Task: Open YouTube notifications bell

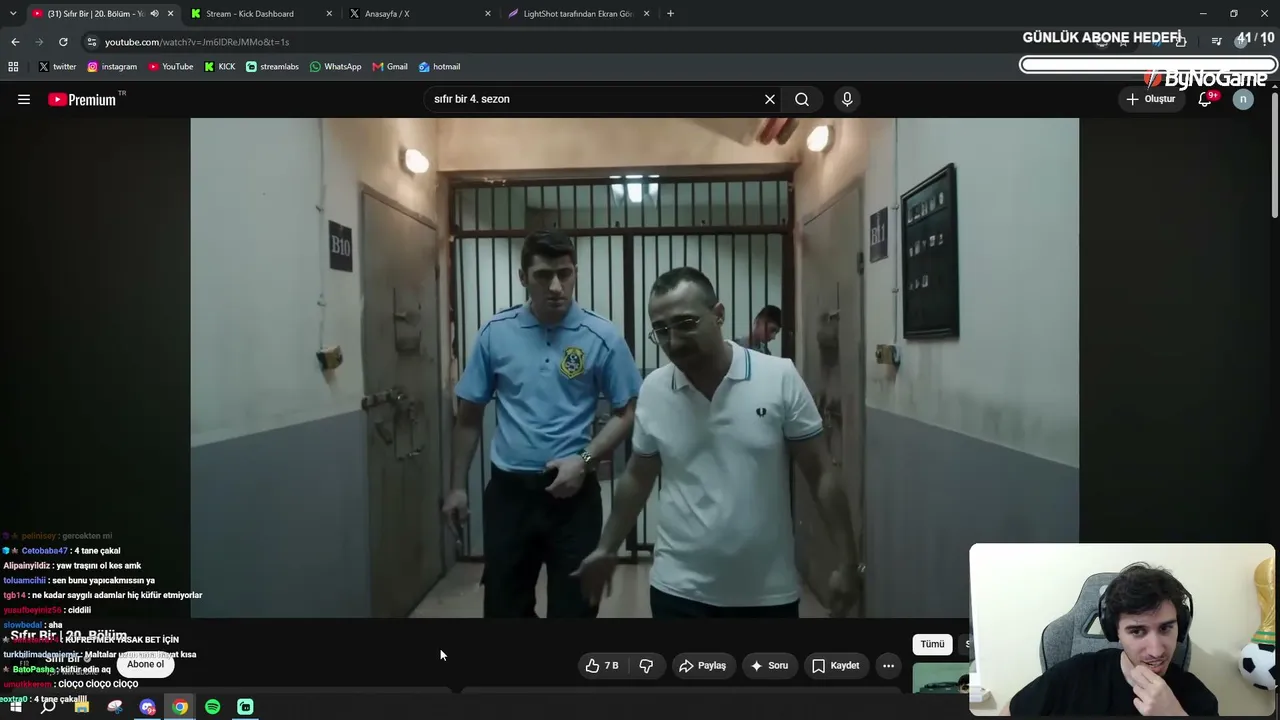Action: pyautogui.click(x=1205, y=99)
